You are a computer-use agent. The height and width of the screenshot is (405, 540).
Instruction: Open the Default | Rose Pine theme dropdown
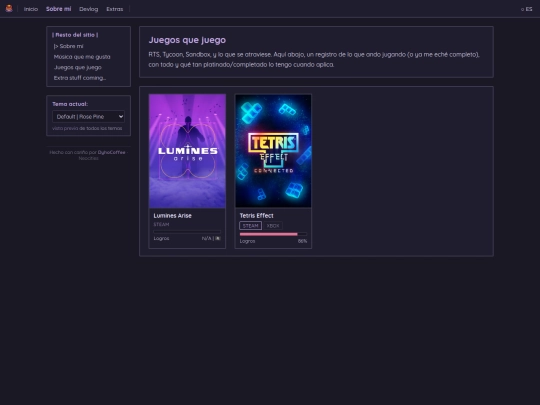point(89,117)
